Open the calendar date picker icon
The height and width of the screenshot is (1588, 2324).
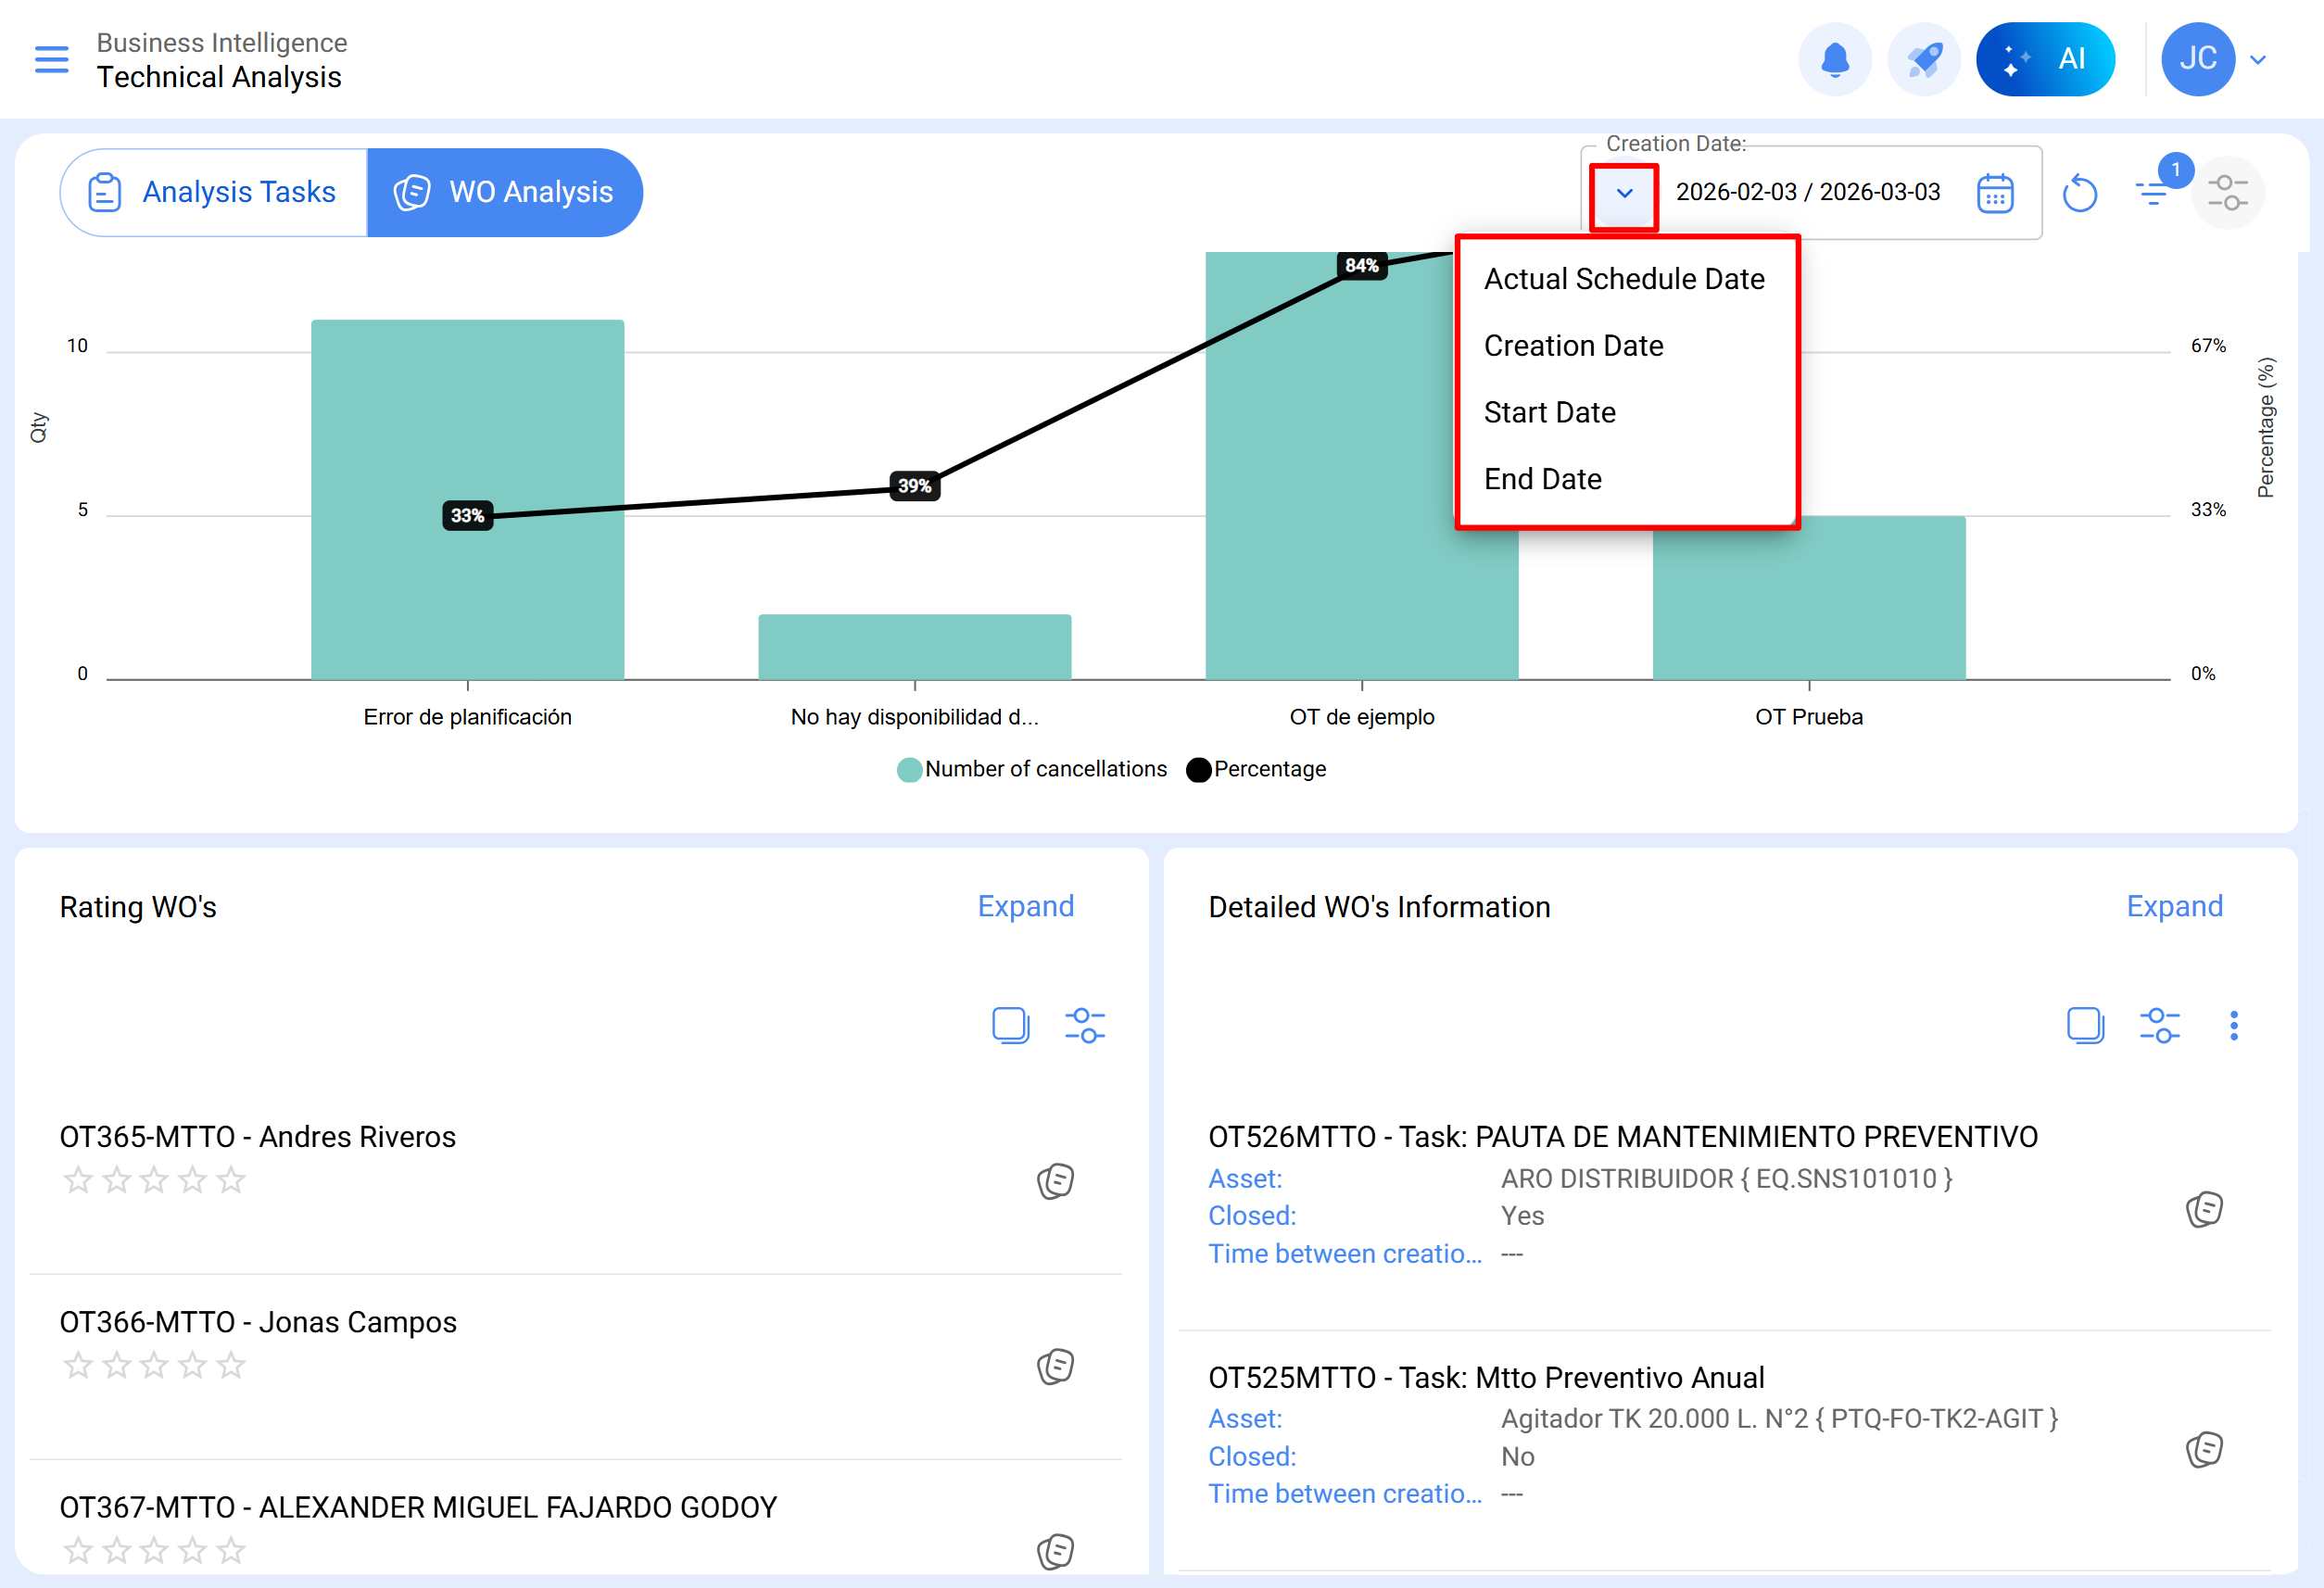pos(1994,193)
